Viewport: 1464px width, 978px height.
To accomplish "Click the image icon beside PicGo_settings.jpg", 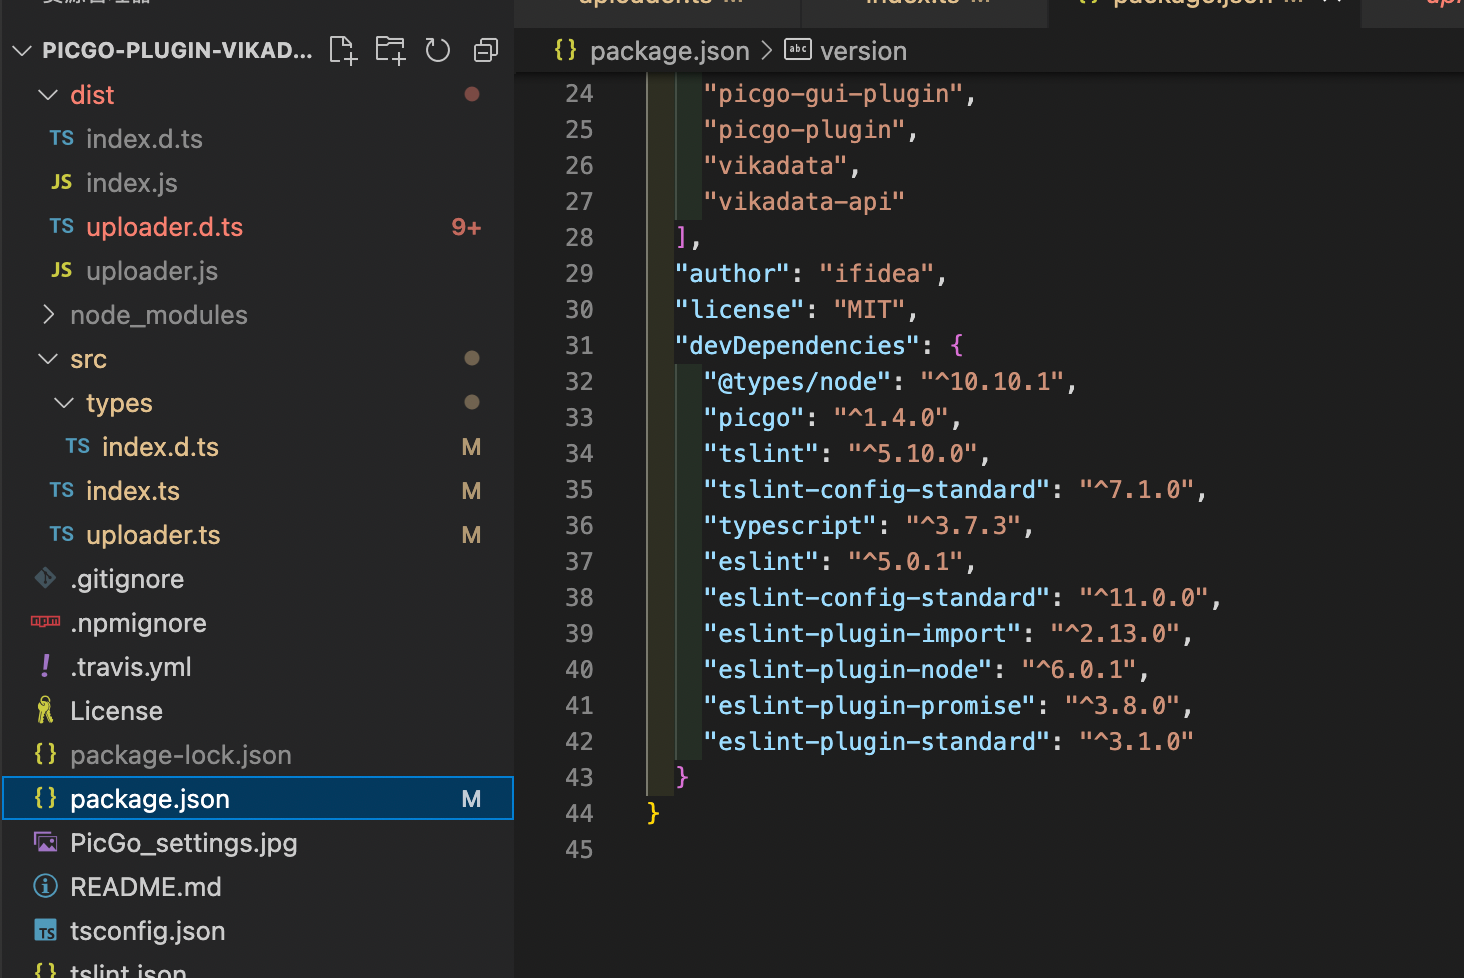I will pyautogui.click(x=44, y=842).
